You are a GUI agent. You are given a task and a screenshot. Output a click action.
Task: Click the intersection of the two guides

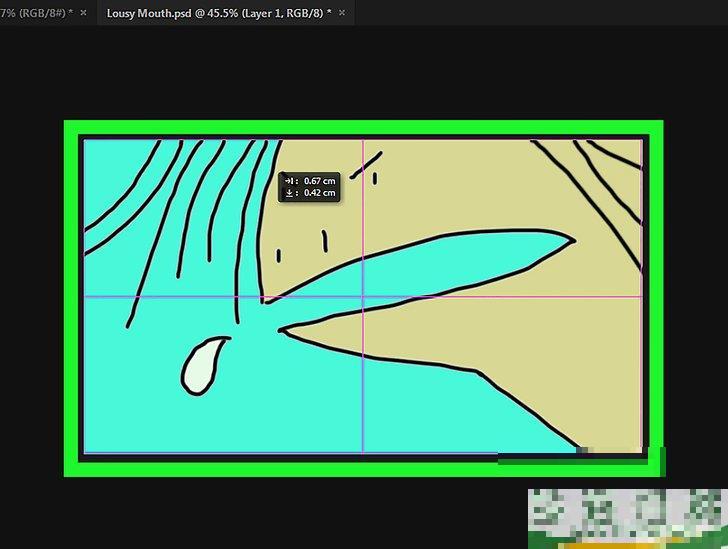(x=362, y=297)
